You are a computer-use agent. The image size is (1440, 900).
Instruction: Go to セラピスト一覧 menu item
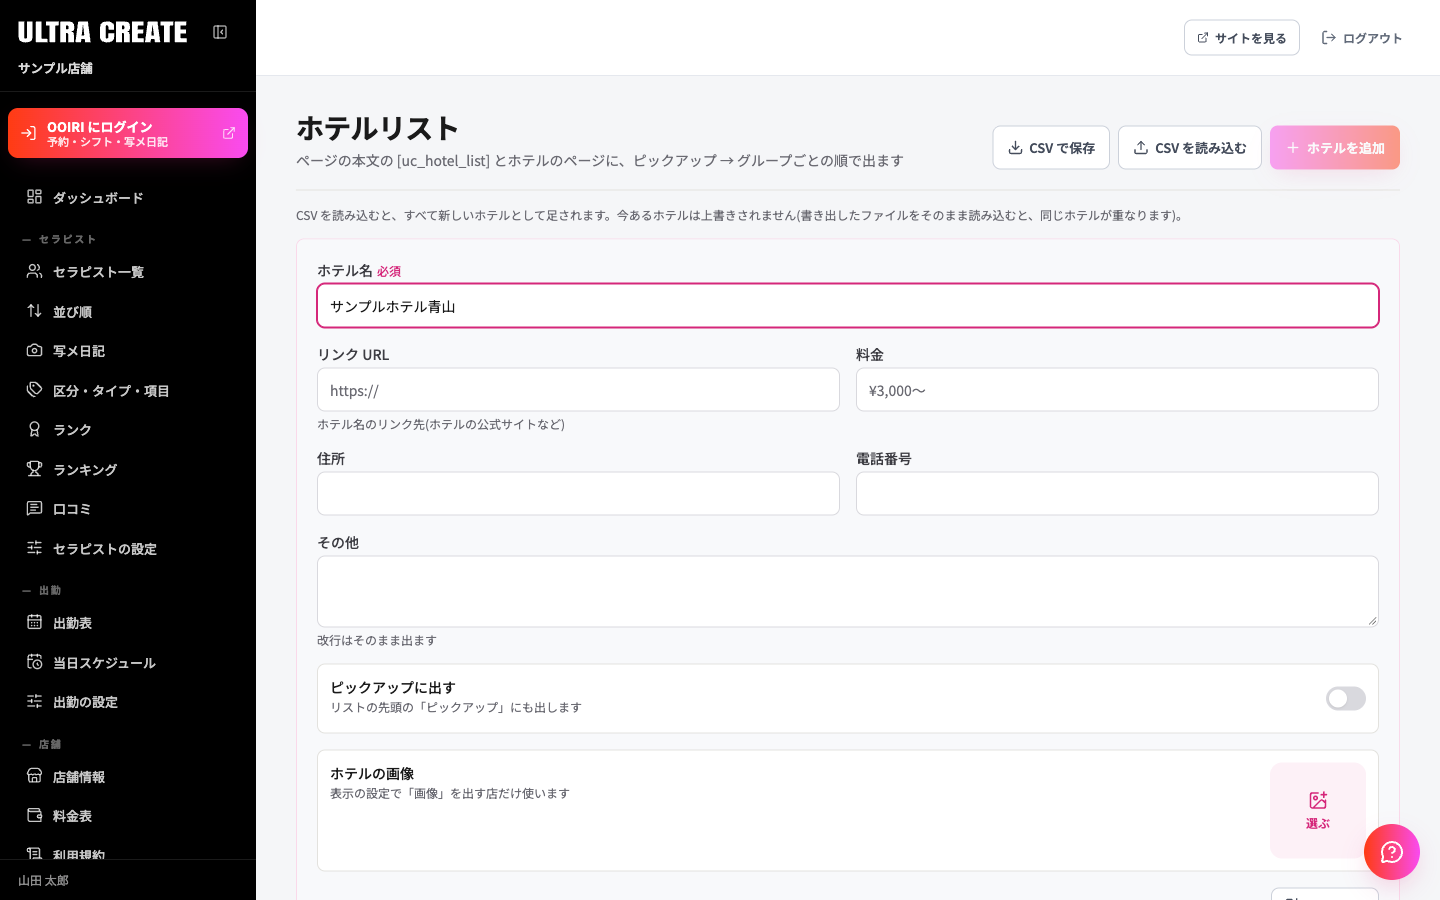click(x=128, y=272)
